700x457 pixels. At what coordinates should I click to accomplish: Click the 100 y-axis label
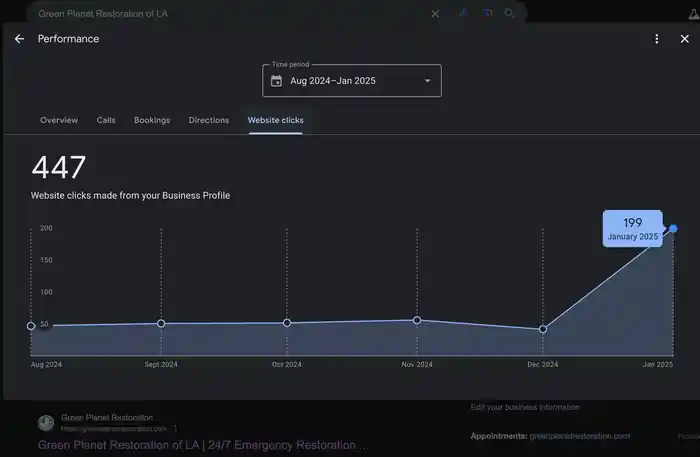46,292
